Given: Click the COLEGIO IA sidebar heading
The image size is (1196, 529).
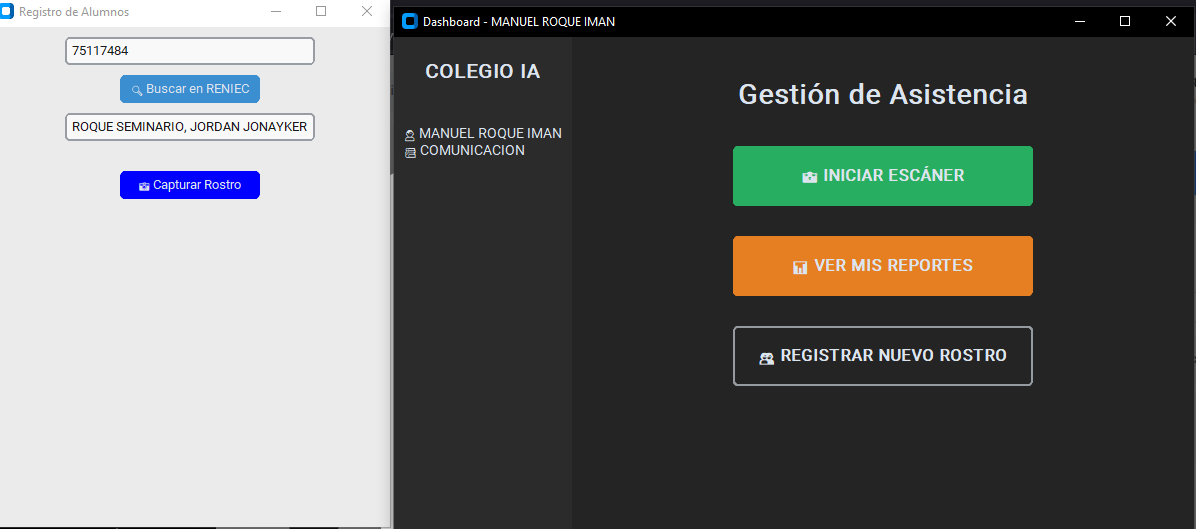Looking at the screenshot, I should 482,72.
